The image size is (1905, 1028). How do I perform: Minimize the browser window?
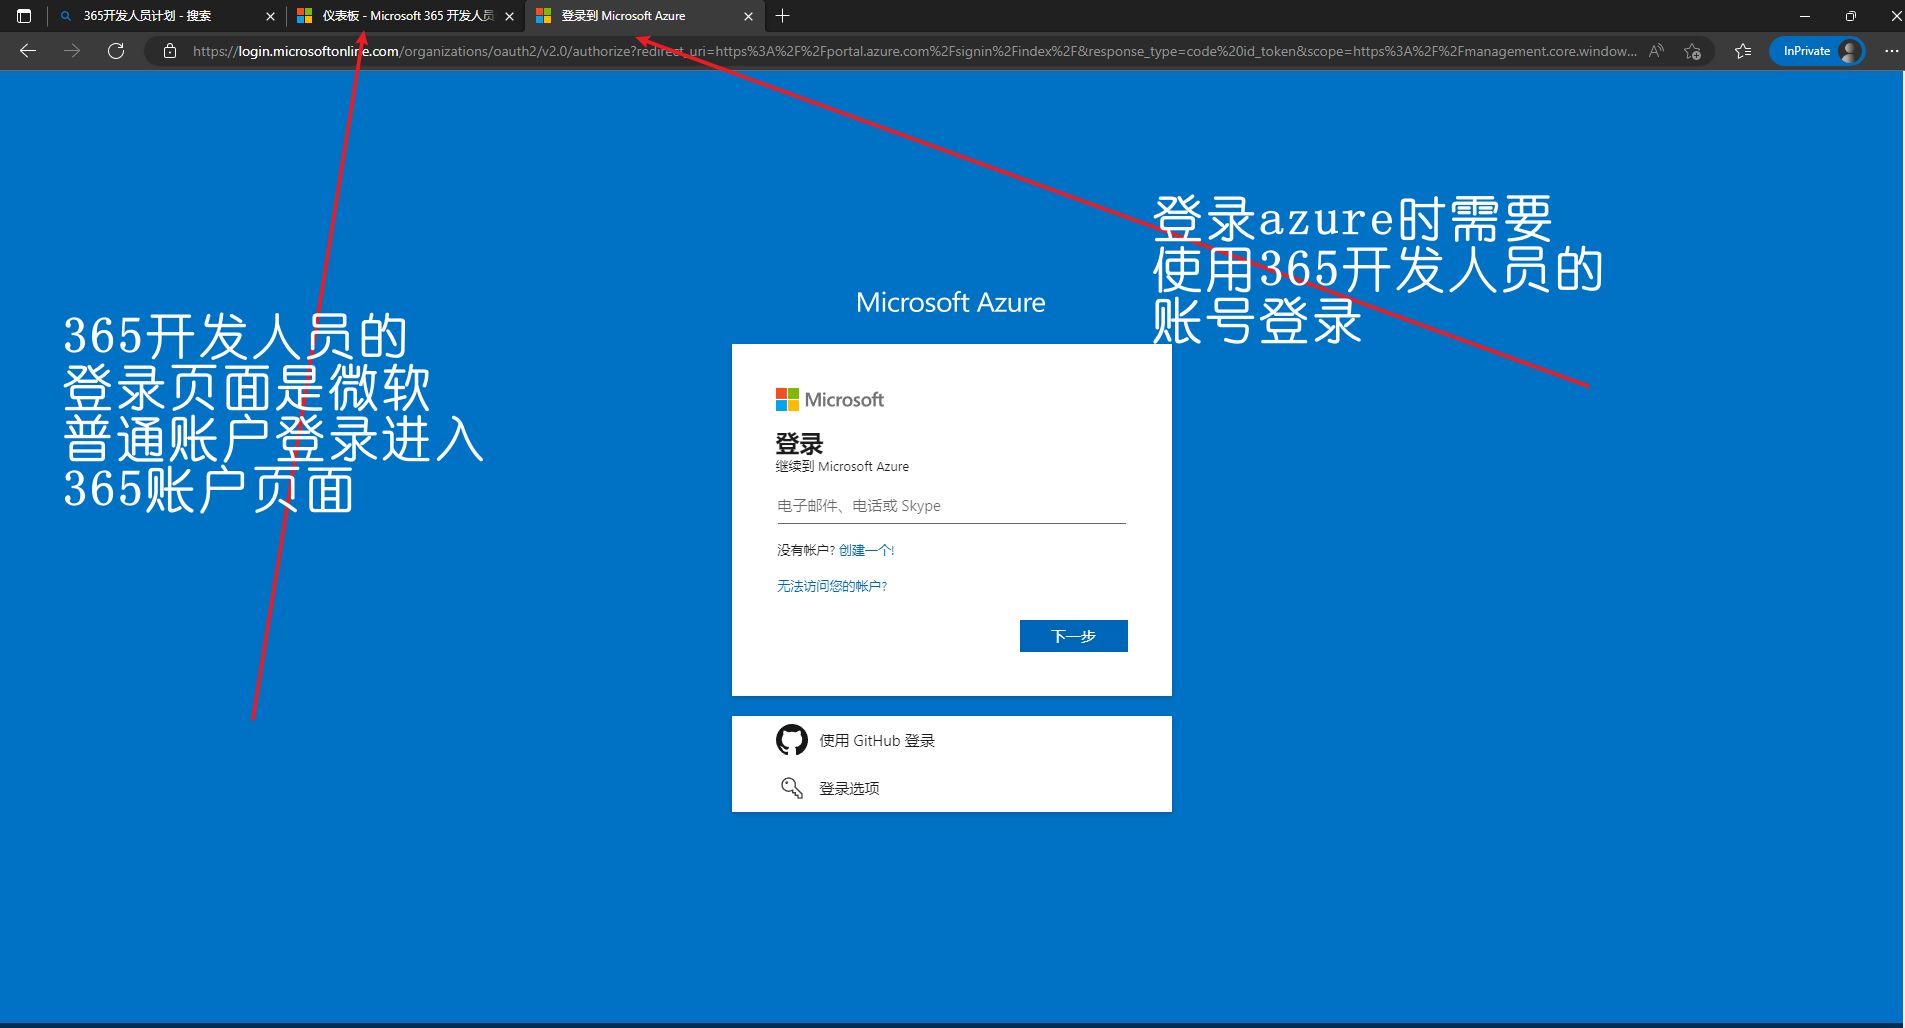(1805, 16)
